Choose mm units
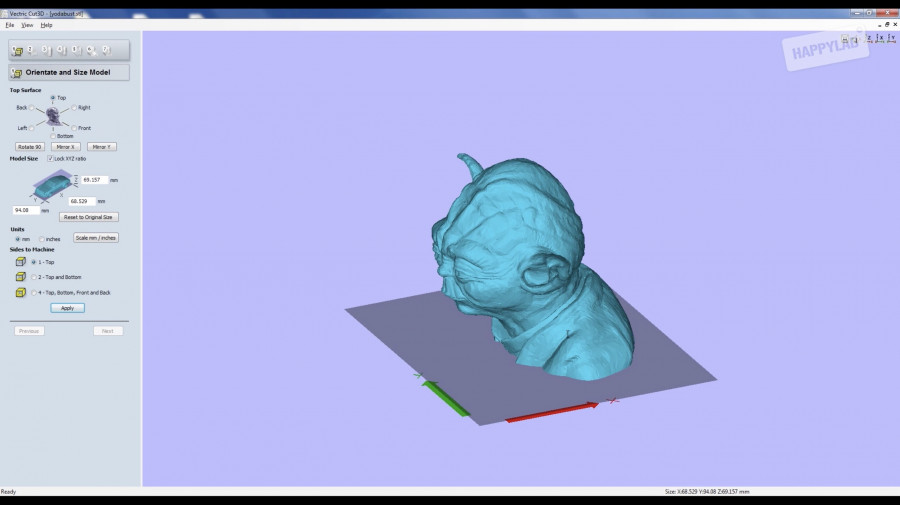 (18, 239)
